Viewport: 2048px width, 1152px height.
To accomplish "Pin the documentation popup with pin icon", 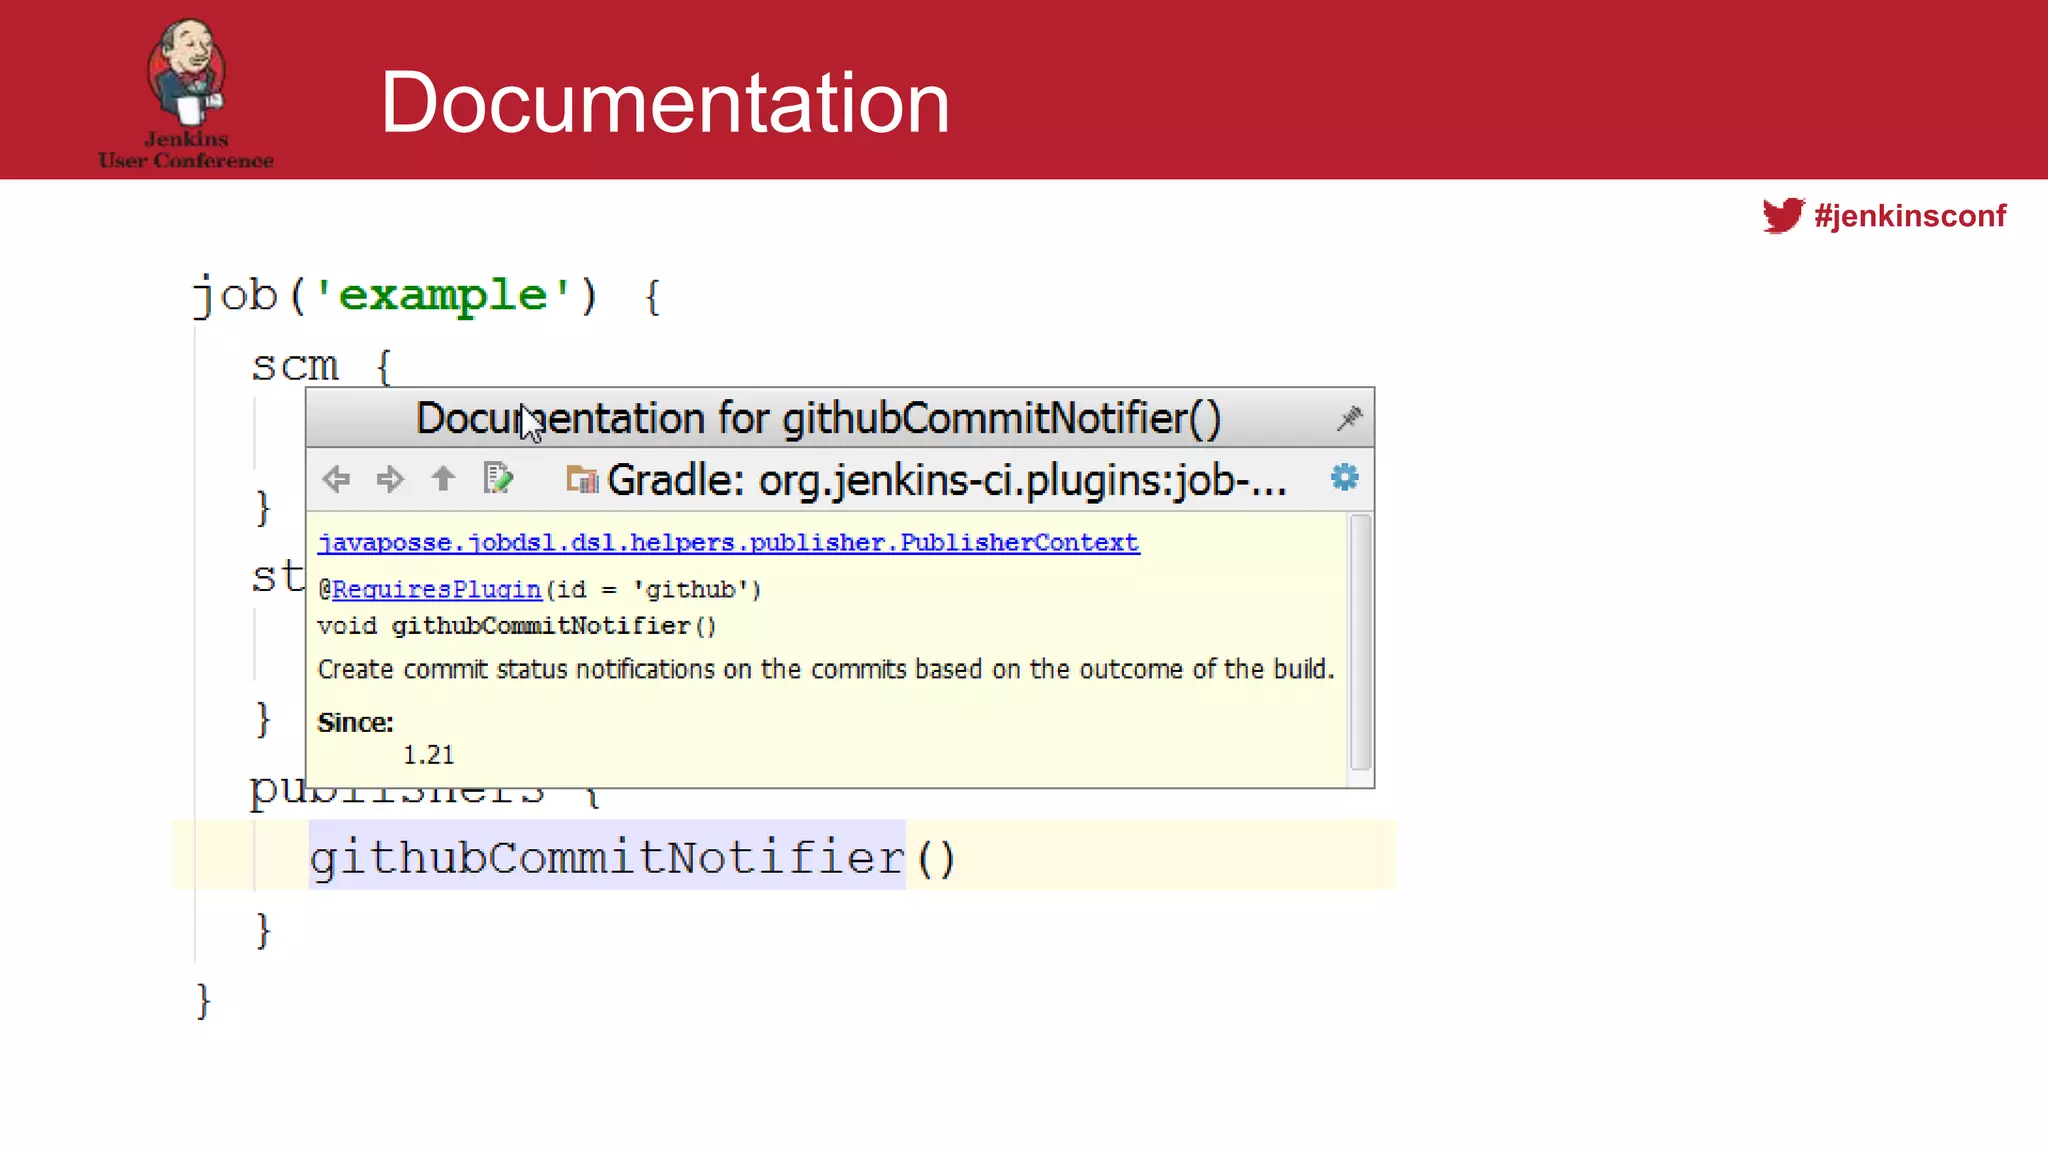I will 1349,418.
